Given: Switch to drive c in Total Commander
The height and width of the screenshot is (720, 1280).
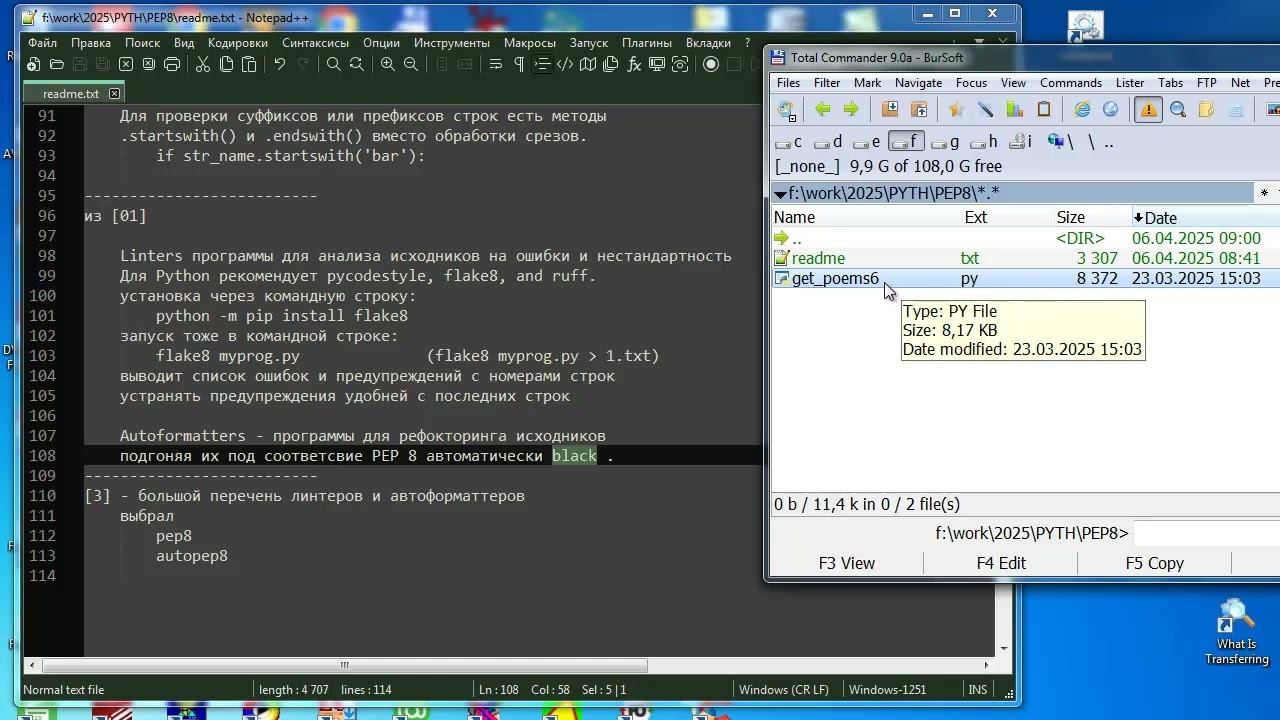Looking at the screenshot, I should tap(789, 142).
